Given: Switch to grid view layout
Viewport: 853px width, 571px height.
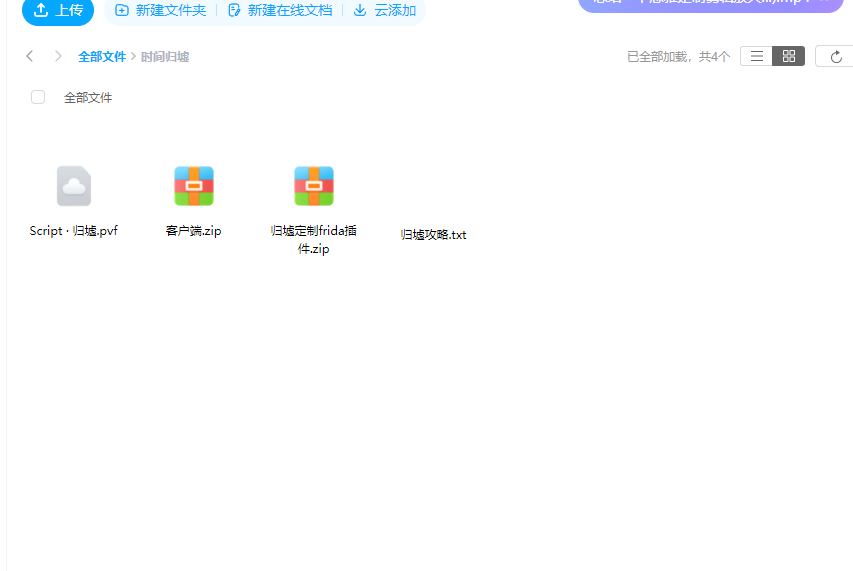Looking at the screenshot, I should 789,56.
